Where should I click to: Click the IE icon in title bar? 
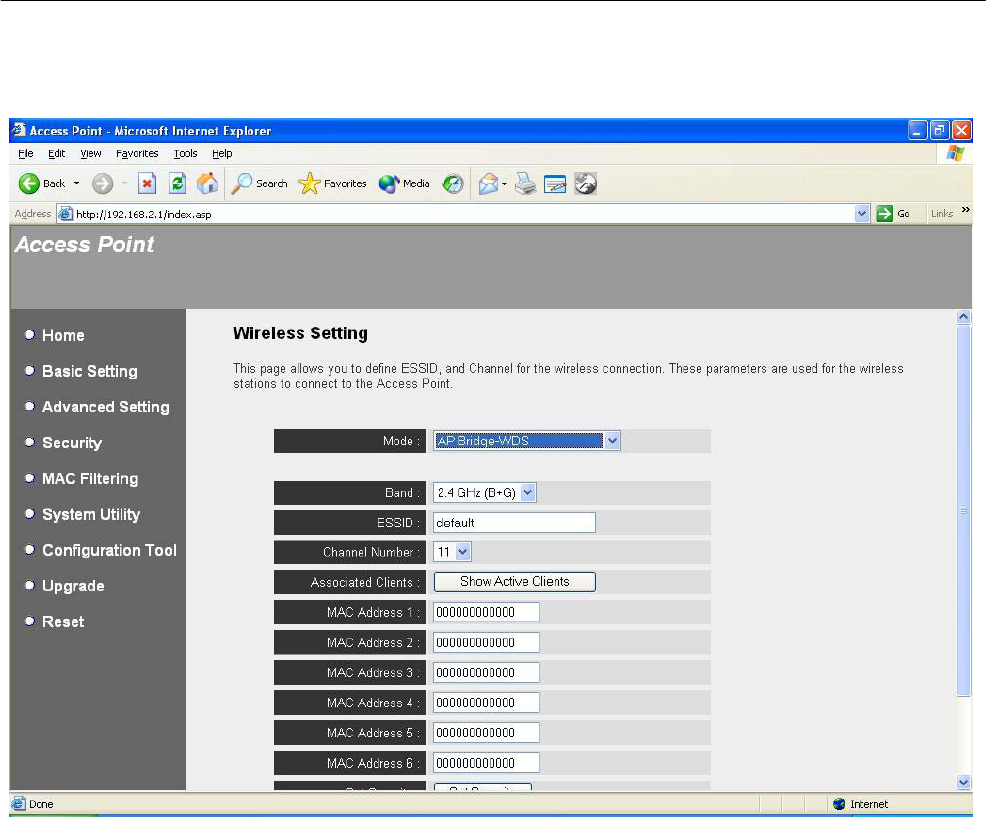coord(18,130)
